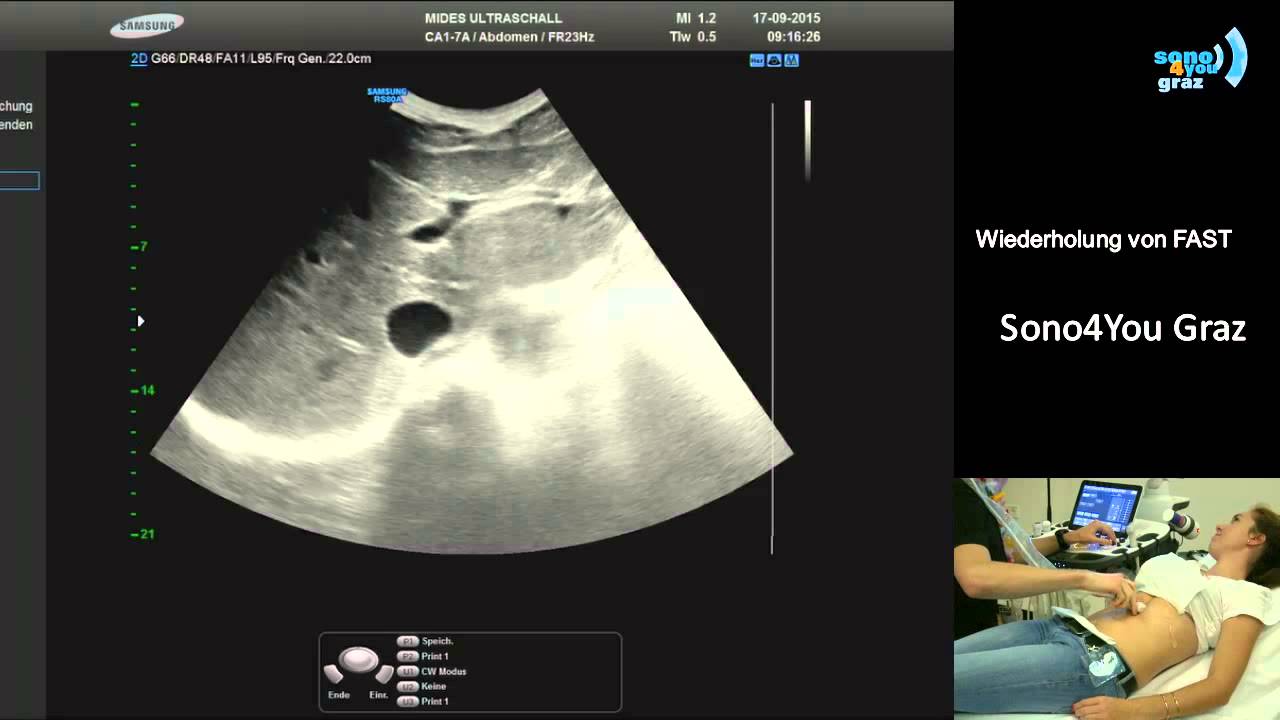The height and width of the screenshot is (720, 1280).
Task: Click the MIDES ULTRASCHALL header text
Action: (x=493, y=19)
